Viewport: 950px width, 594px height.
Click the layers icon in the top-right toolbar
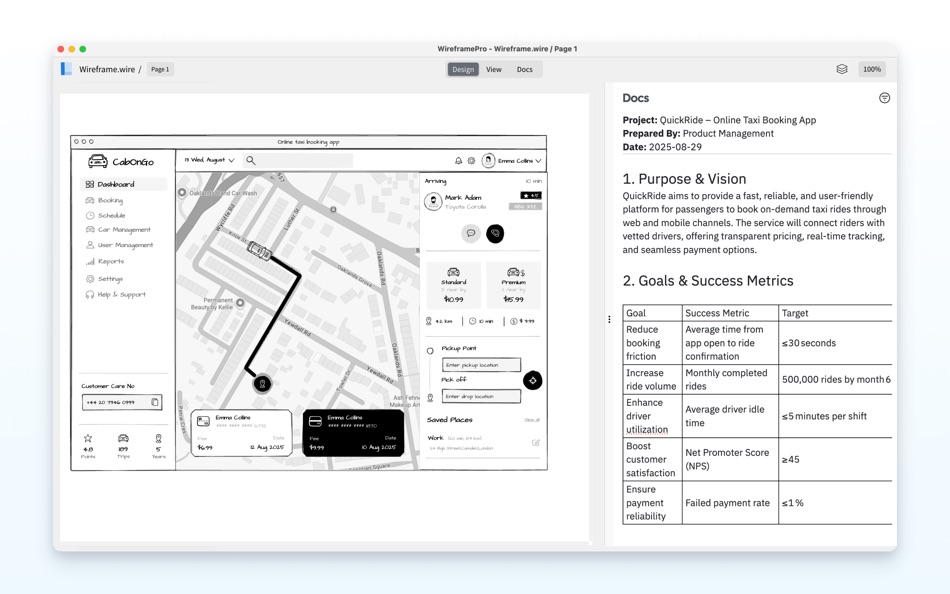(842, 68)
